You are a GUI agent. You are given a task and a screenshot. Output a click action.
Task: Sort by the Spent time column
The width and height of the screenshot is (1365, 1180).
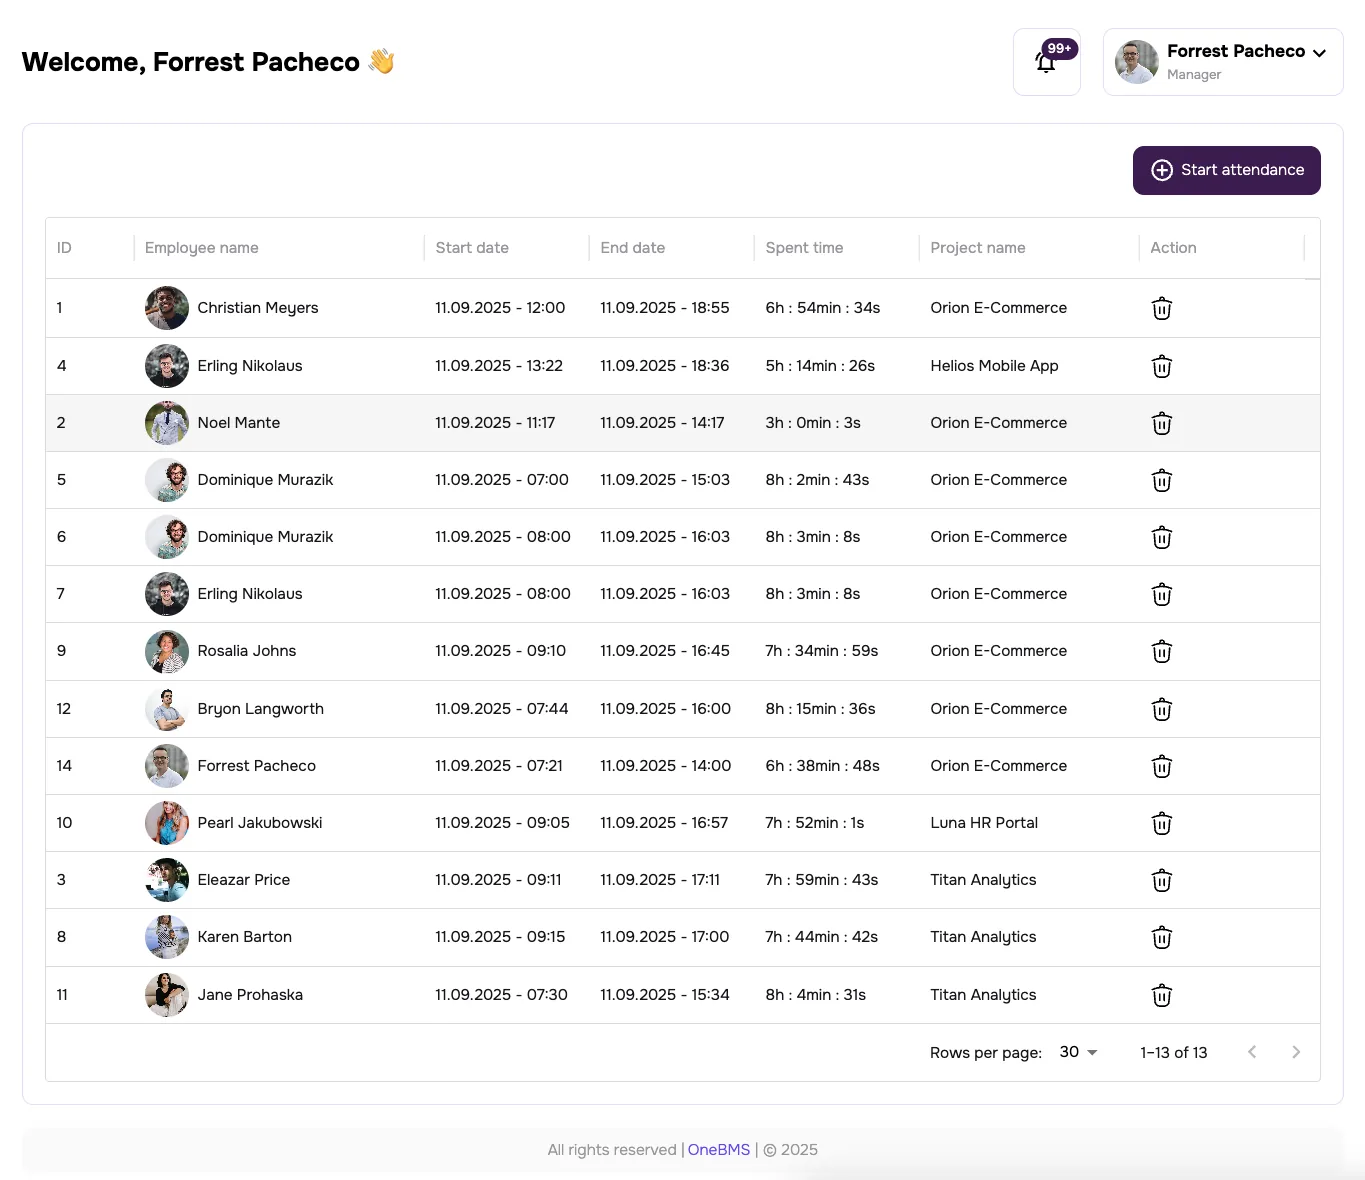pyautogui.click(x=804, y=247)
